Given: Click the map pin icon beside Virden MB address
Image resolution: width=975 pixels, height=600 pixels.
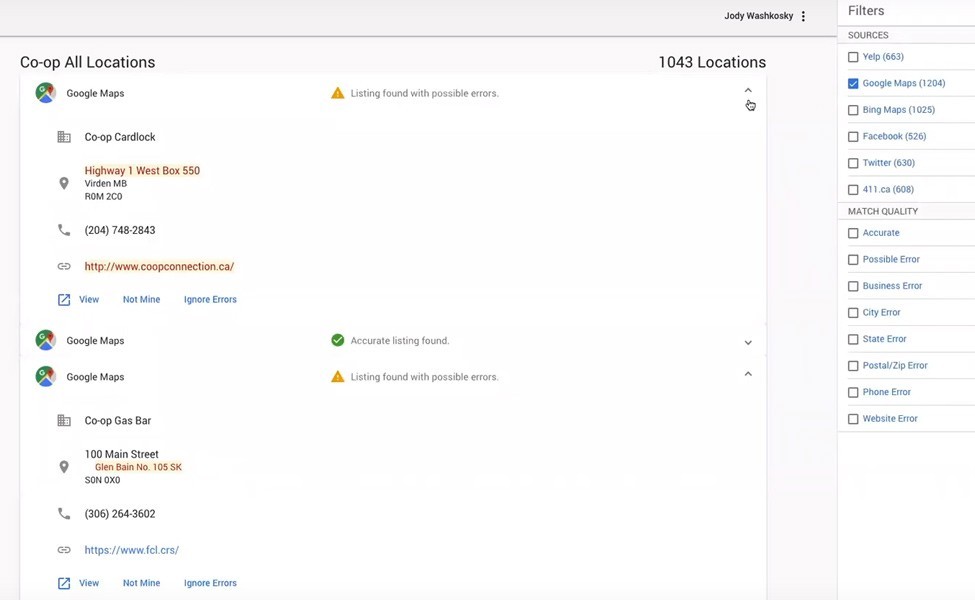Looking at the screenshot, I should pos(64,183).
